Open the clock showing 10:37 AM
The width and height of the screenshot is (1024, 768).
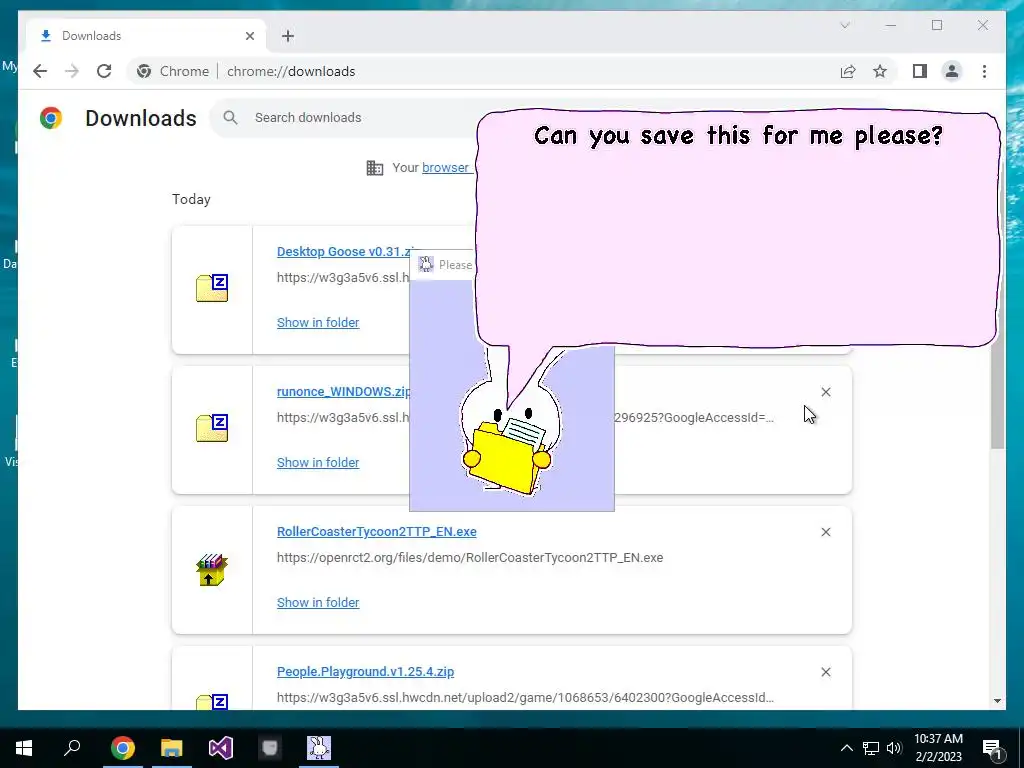pos(938,748)
